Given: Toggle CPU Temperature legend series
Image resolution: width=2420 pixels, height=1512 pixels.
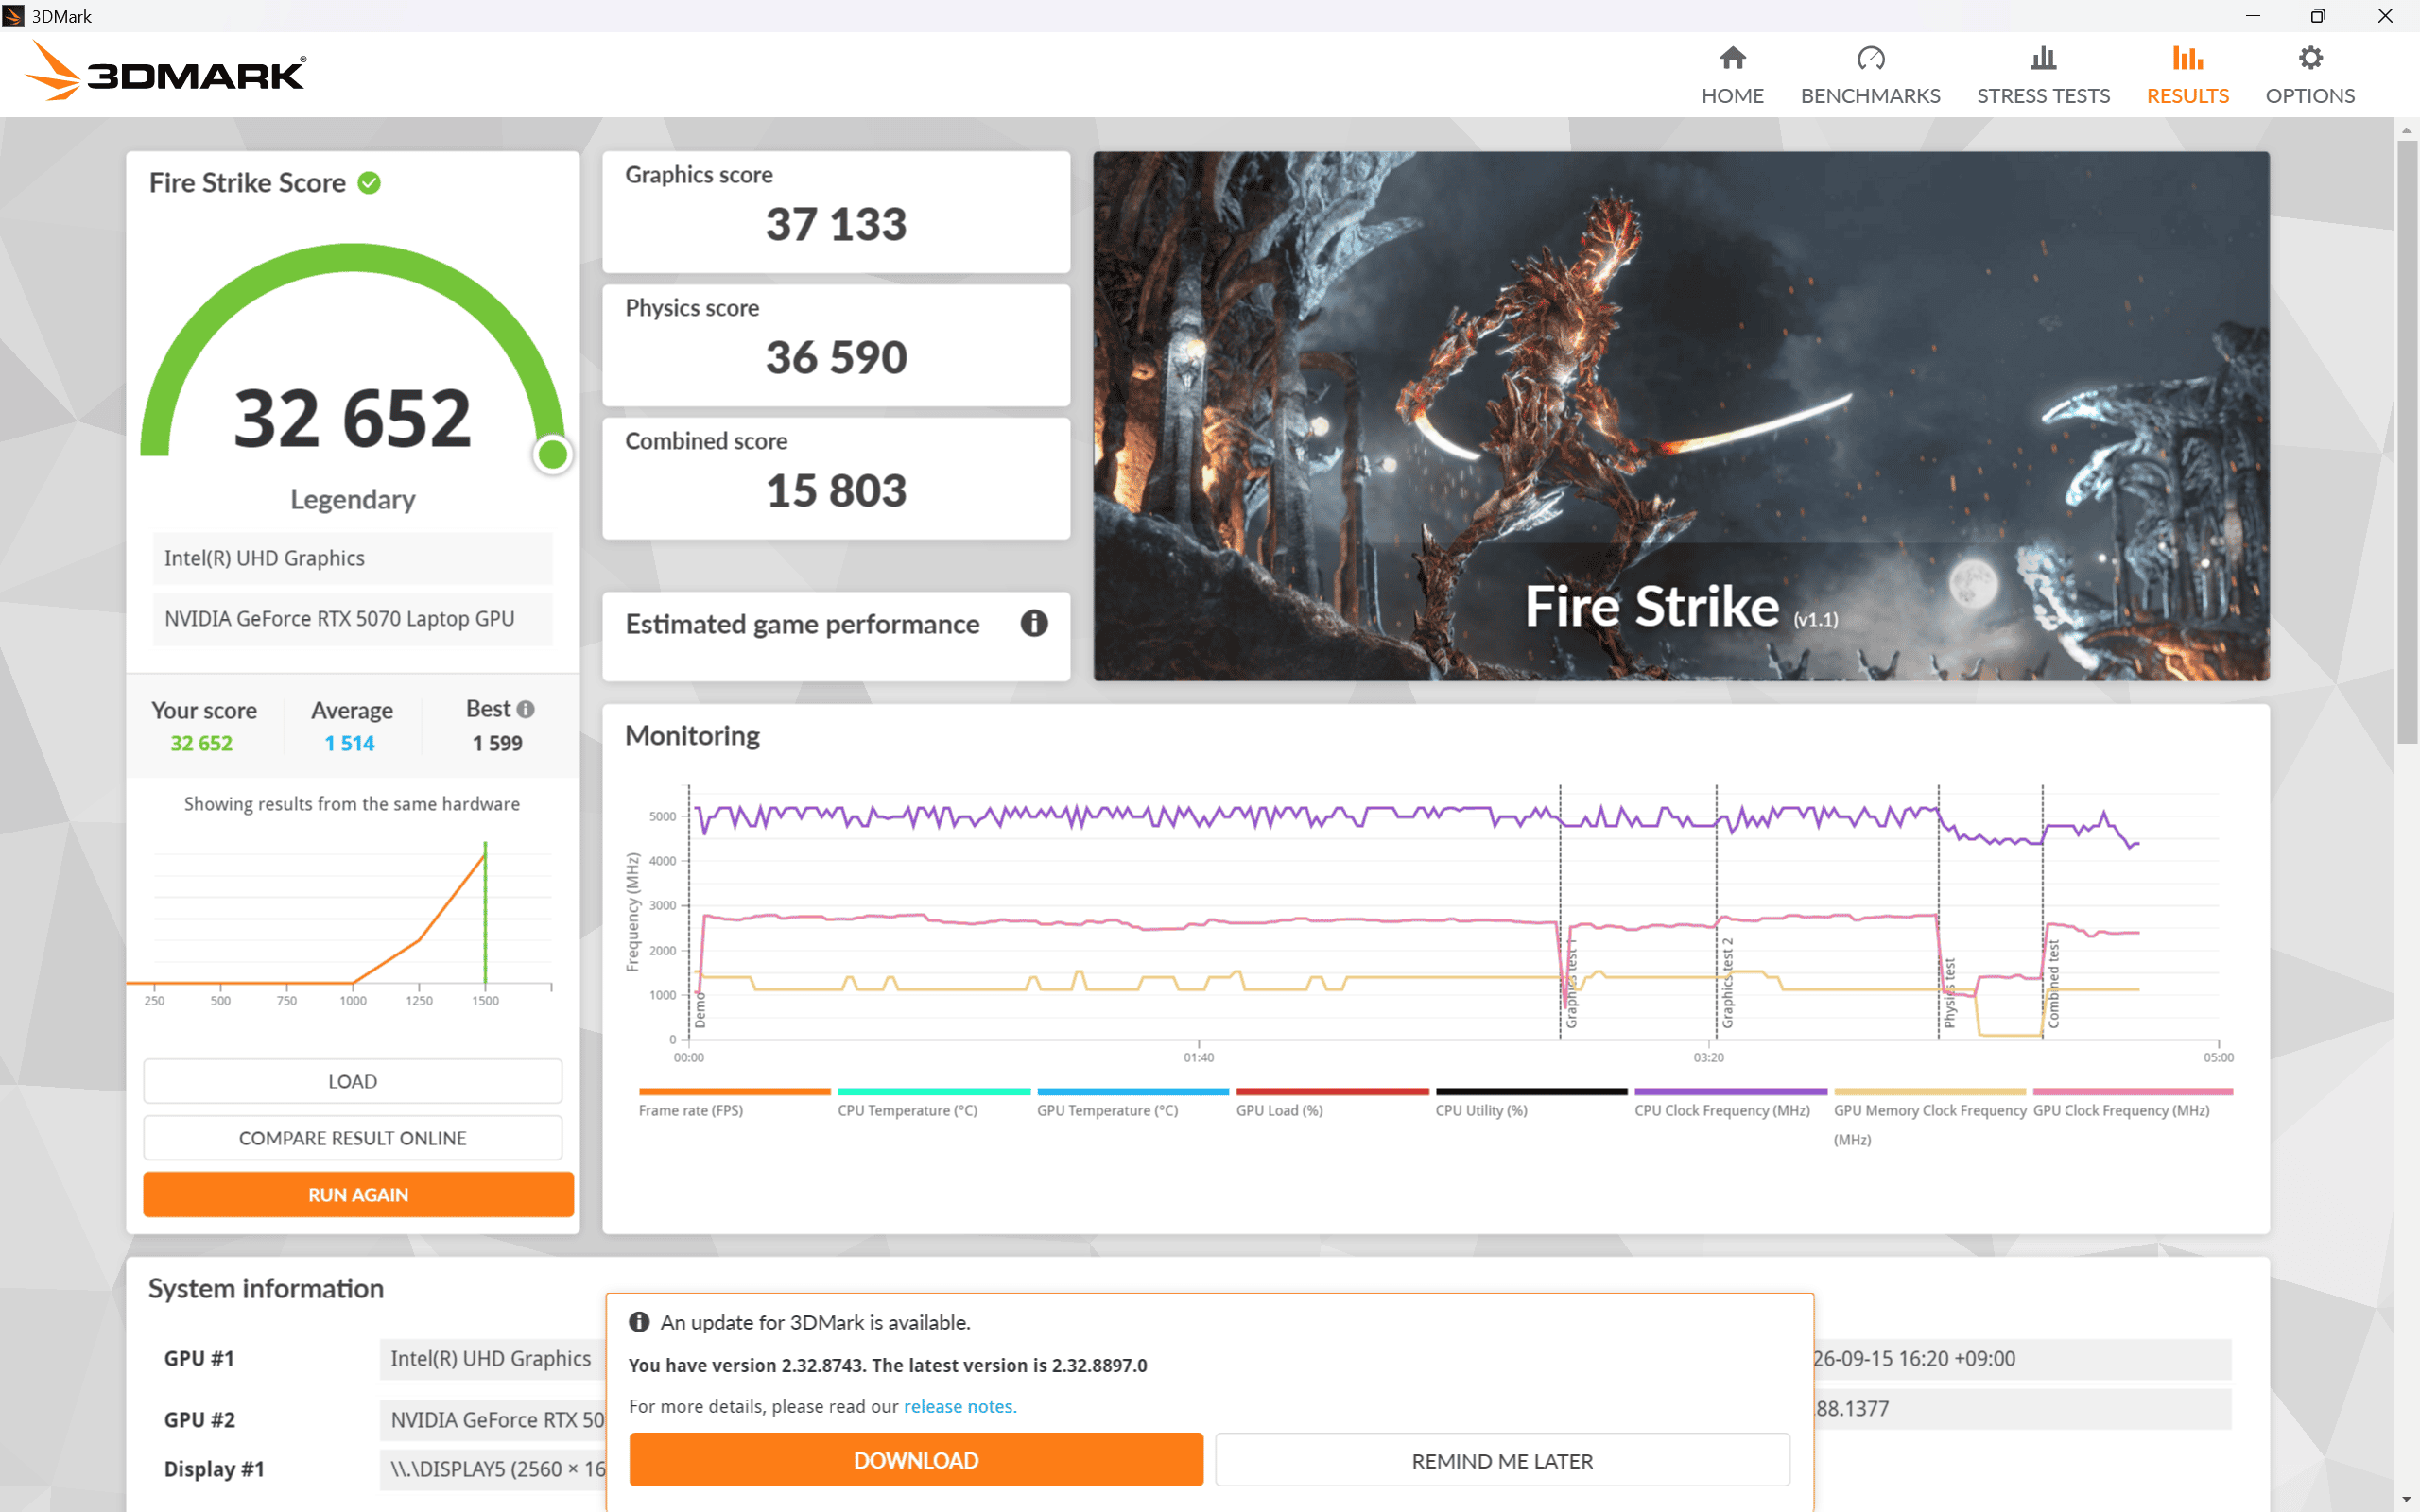Looking at the screenshot, I should pyautogui.click(x=933, y=1103).
